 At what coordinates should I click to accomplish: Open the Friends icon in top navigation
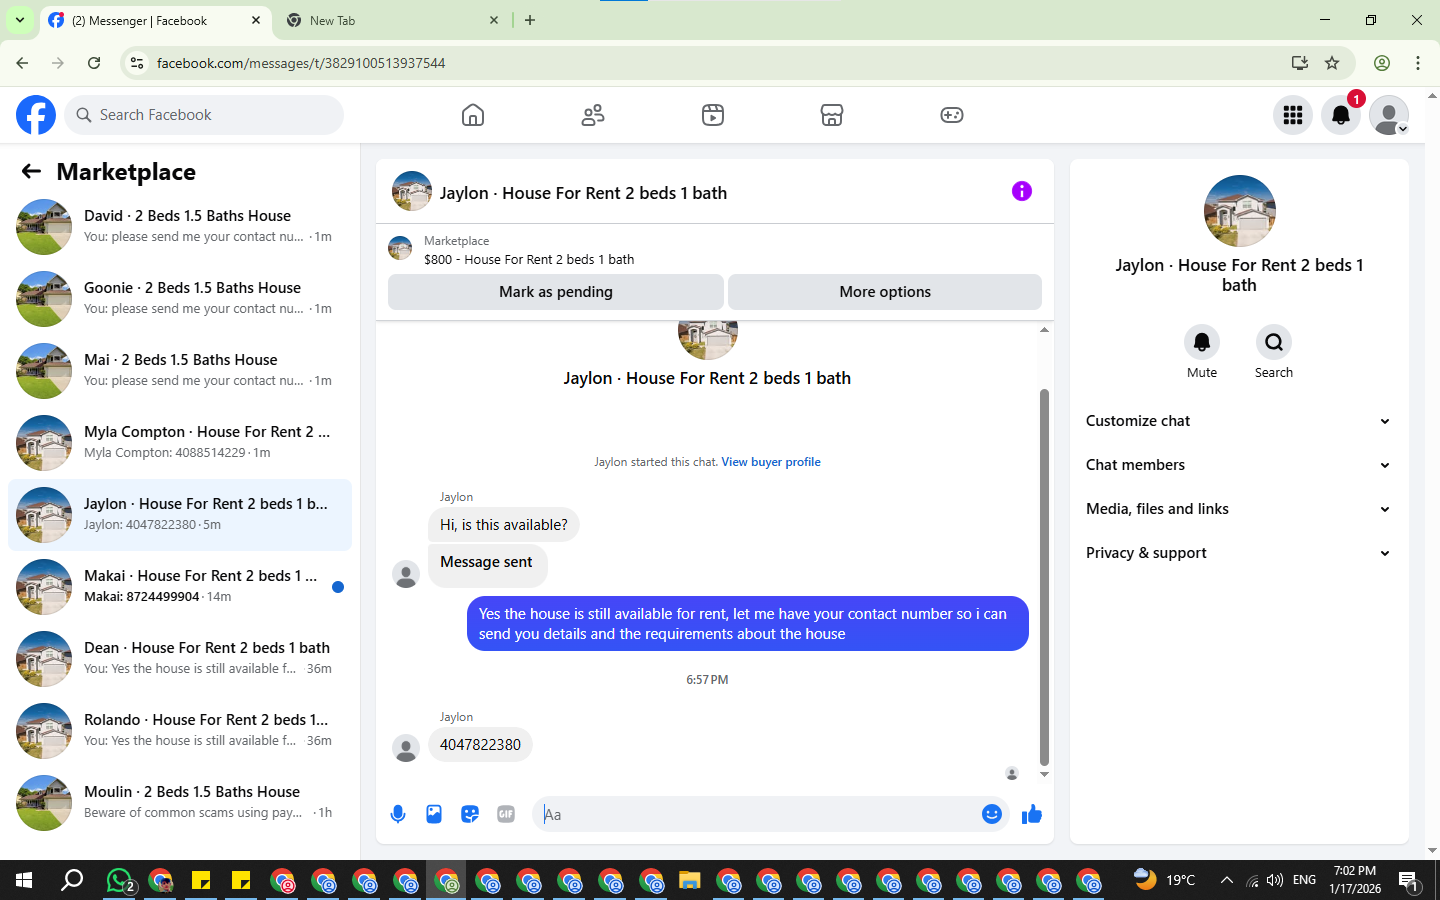(593, 115)
